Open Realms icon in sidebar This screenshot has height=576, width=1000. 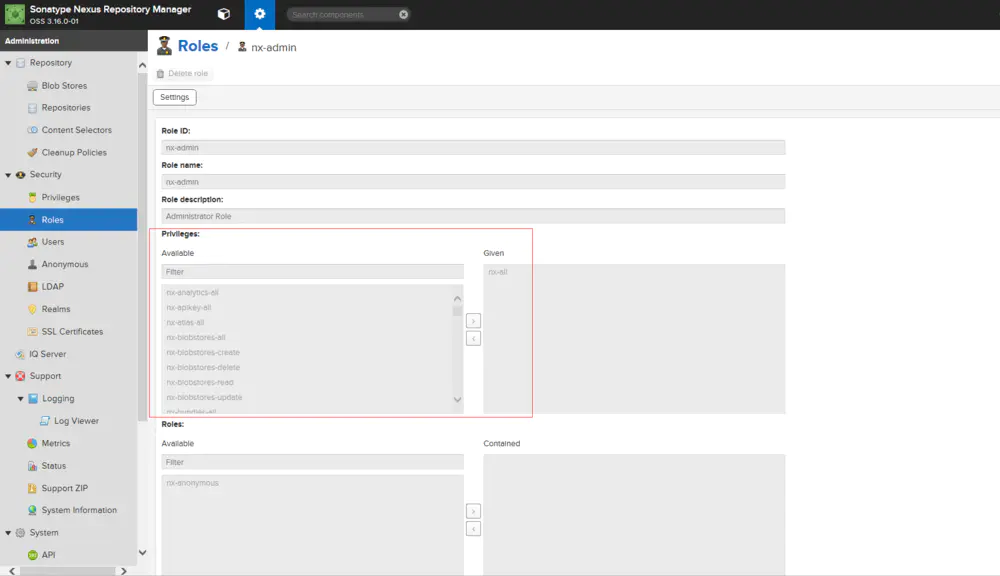point(33,309)
